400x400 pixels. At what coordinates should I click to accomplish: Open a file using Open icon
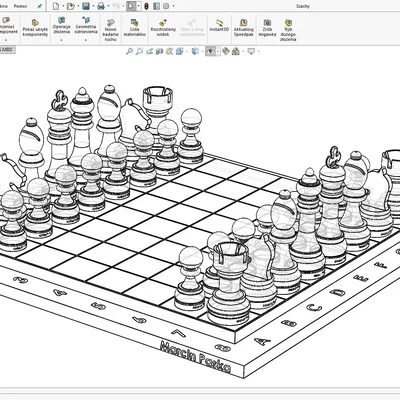(70, 6)
